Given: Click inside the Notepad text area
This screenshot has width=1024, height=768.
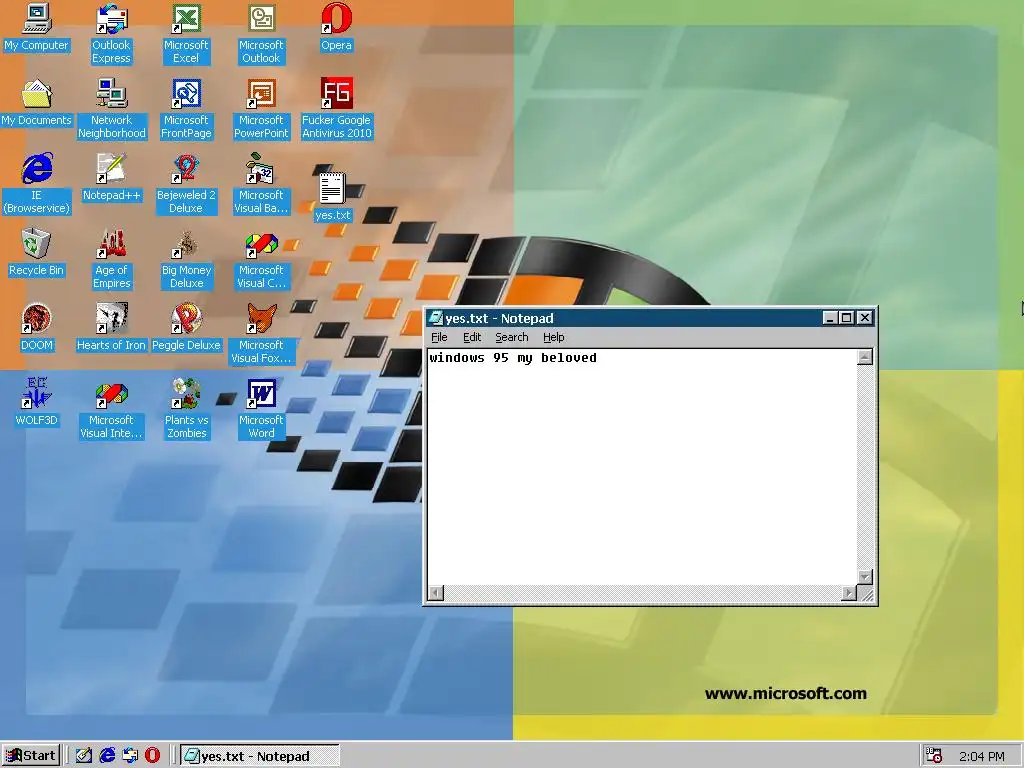Looking at the screenshot, I should point(642,466).
